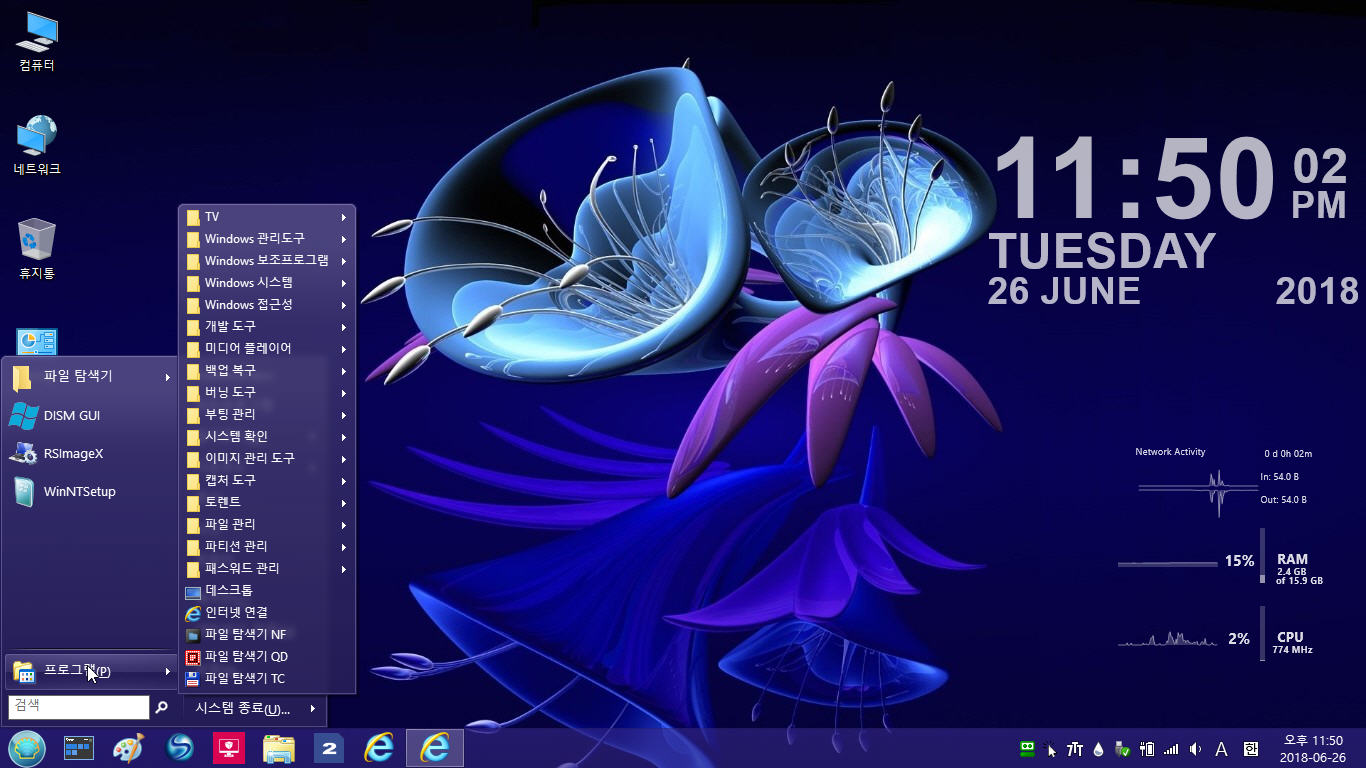Image resolution: width=1366 pixels, height=768 pixels.
Task: Click the '가' font tray icon
Action: point(1075,748)
